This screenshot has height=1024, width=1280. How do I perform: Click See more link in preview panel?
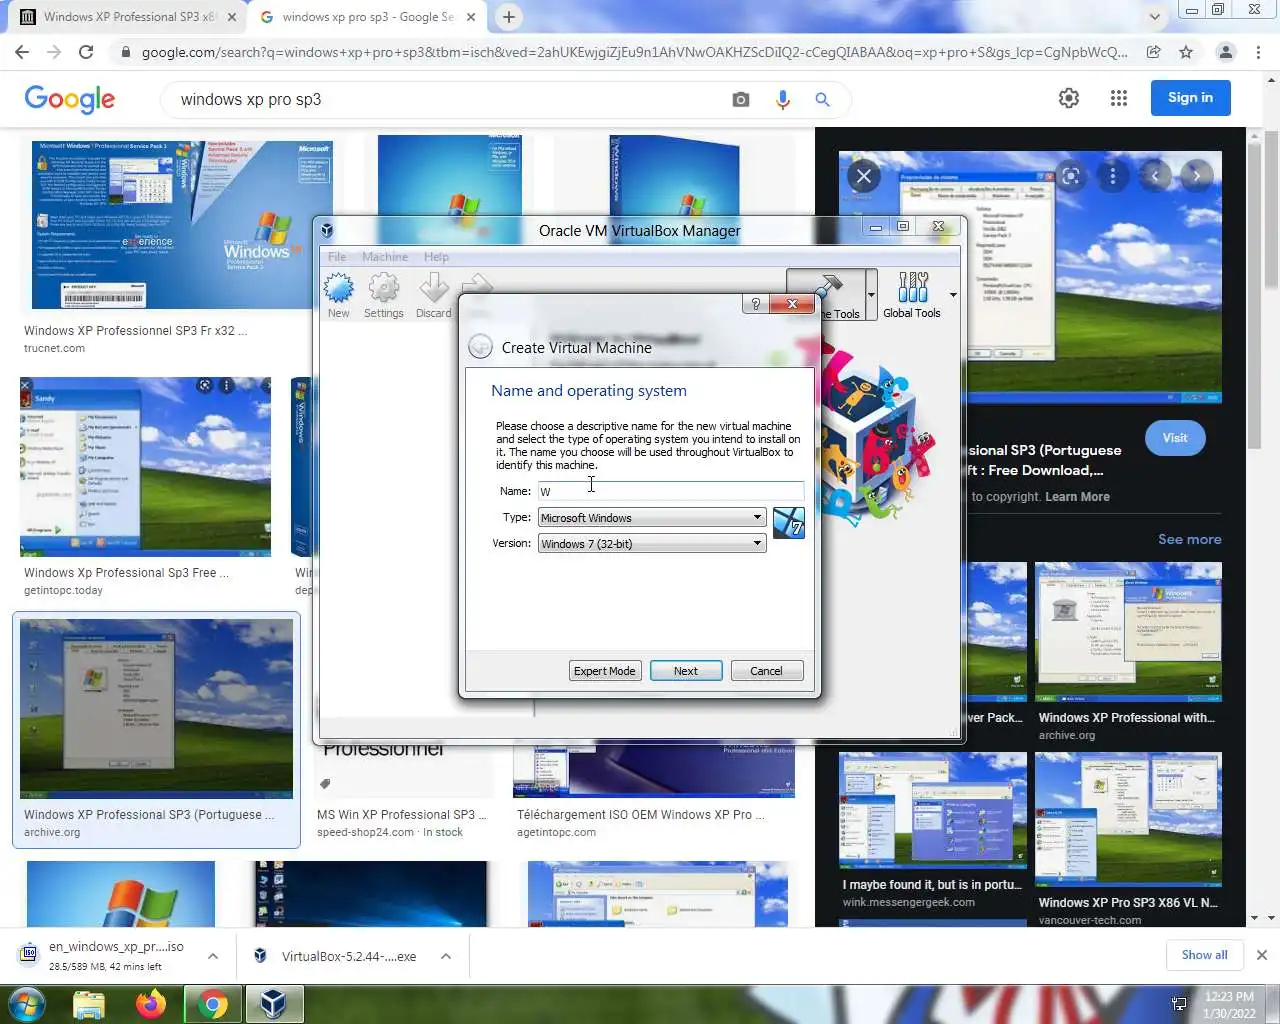tap(1189, 539)
